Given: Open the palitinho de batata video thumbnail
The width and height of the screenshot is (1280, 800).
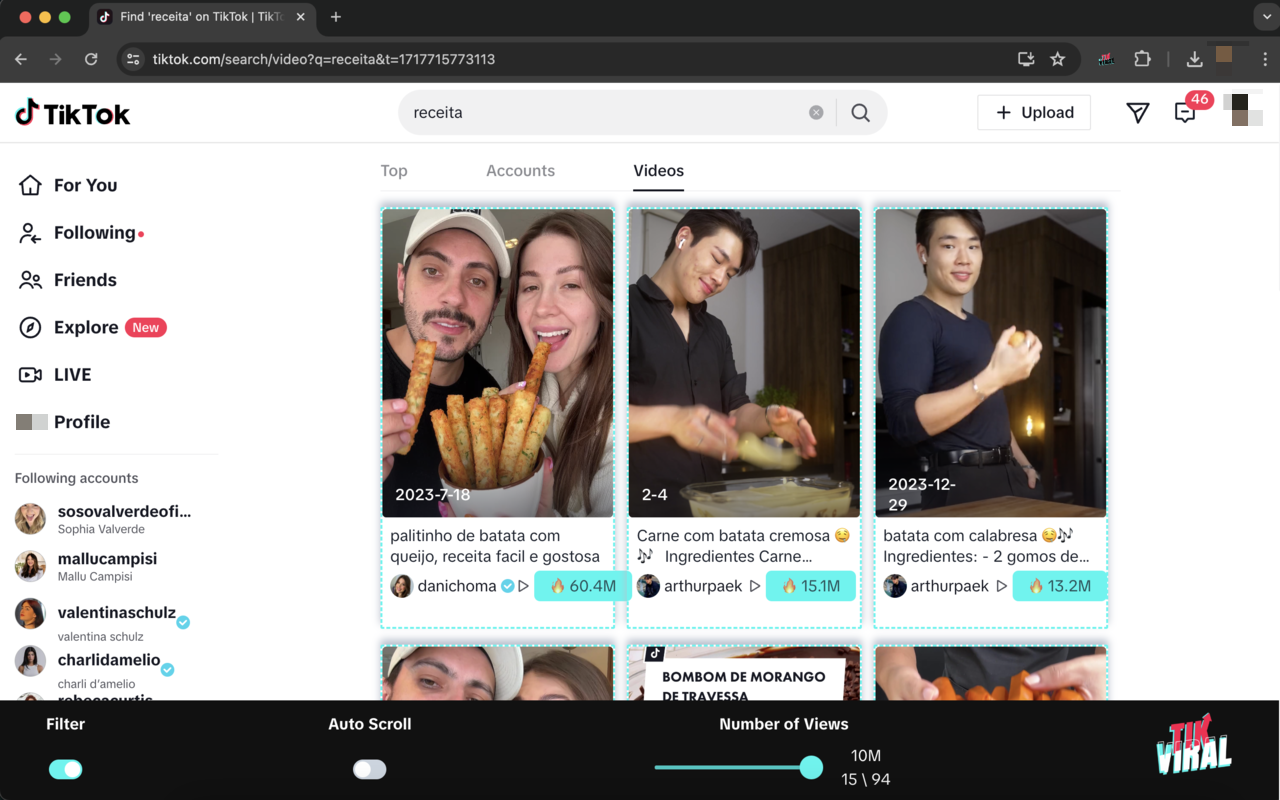Looking at the screenshot, I should pyautogui.click(x=497, y=362).
